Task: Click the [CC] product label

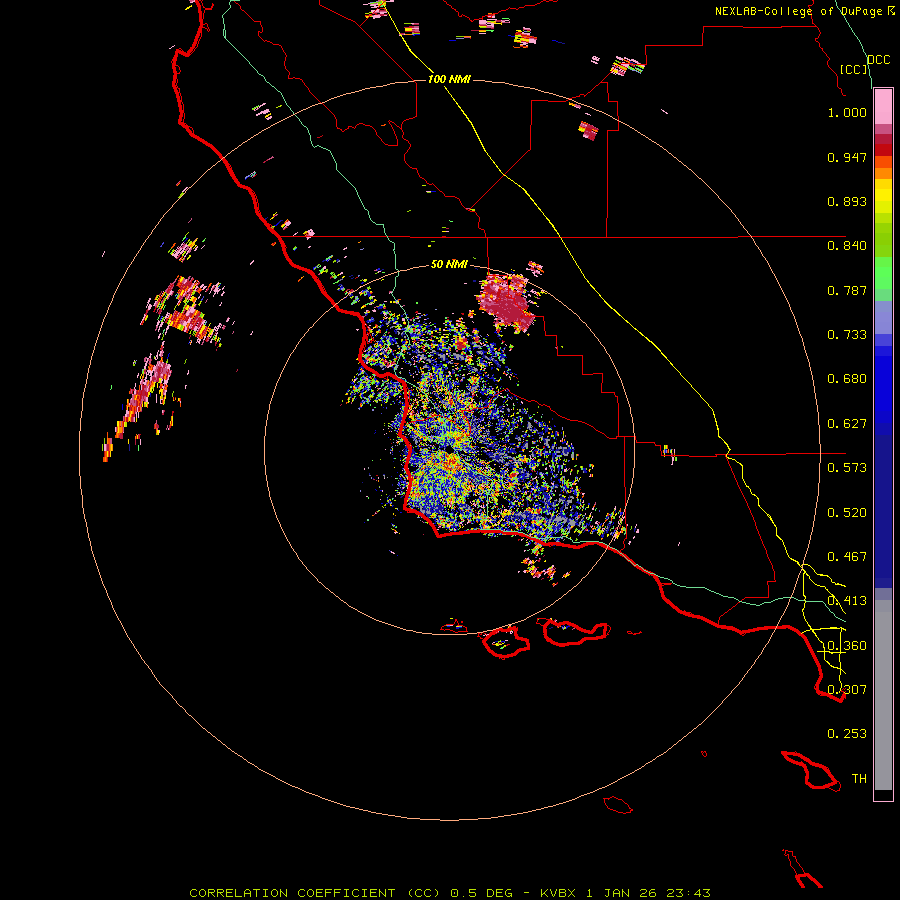Action: tap(853, 69)
